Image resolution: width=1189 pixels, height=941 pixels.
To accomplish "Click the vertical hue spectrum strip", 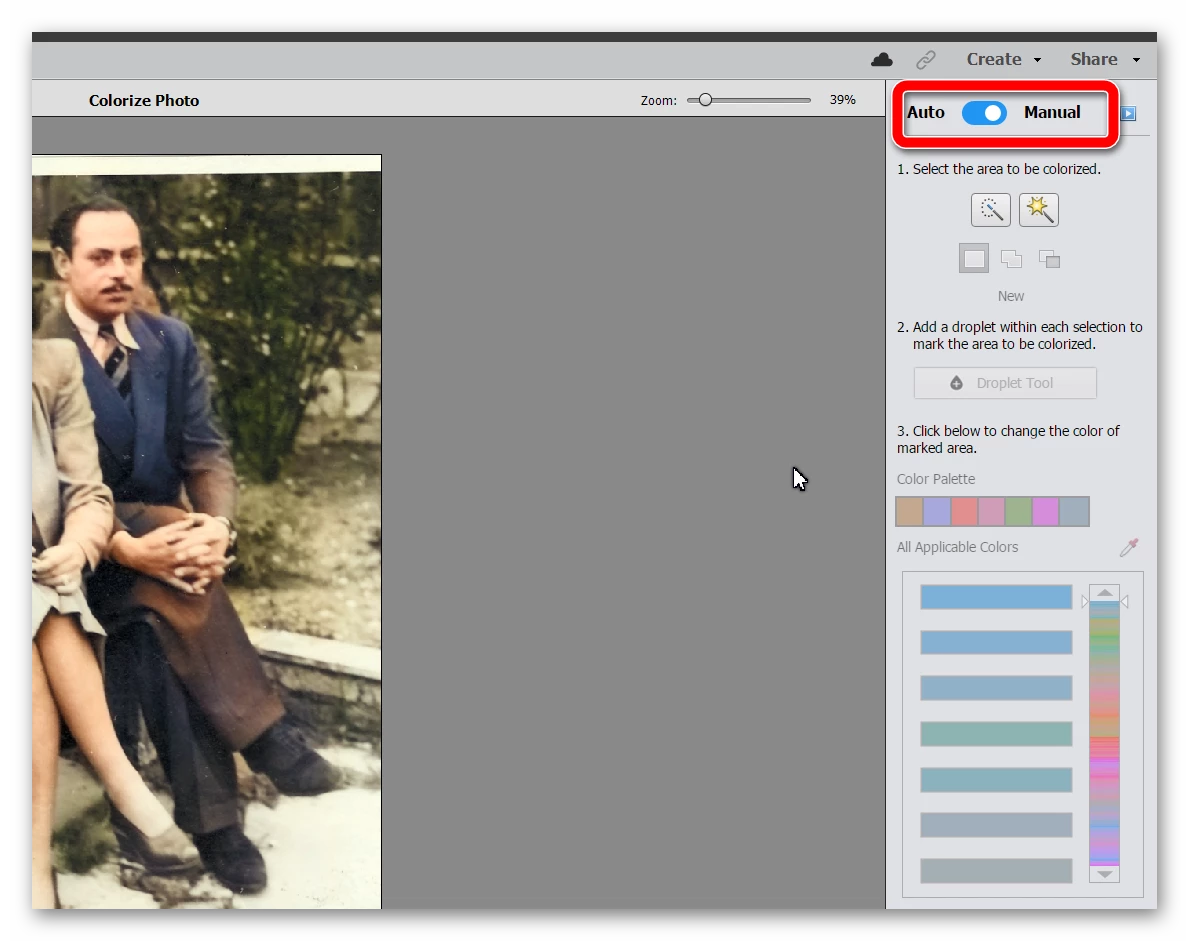I will coord(1105,733).
